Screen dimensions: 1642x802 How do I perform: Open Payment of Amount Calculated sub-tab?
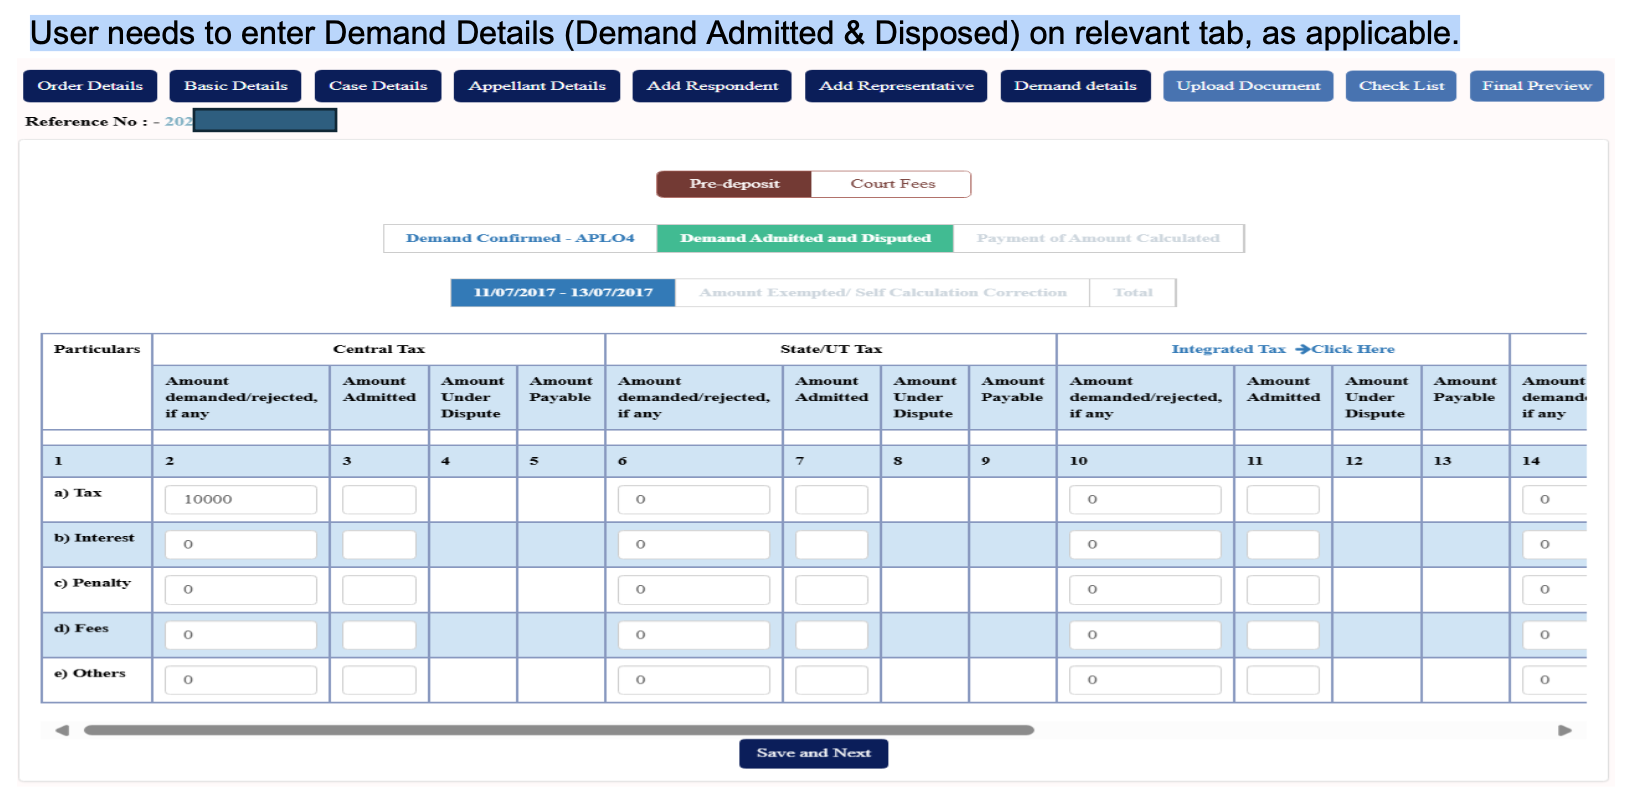point(1098,238)
